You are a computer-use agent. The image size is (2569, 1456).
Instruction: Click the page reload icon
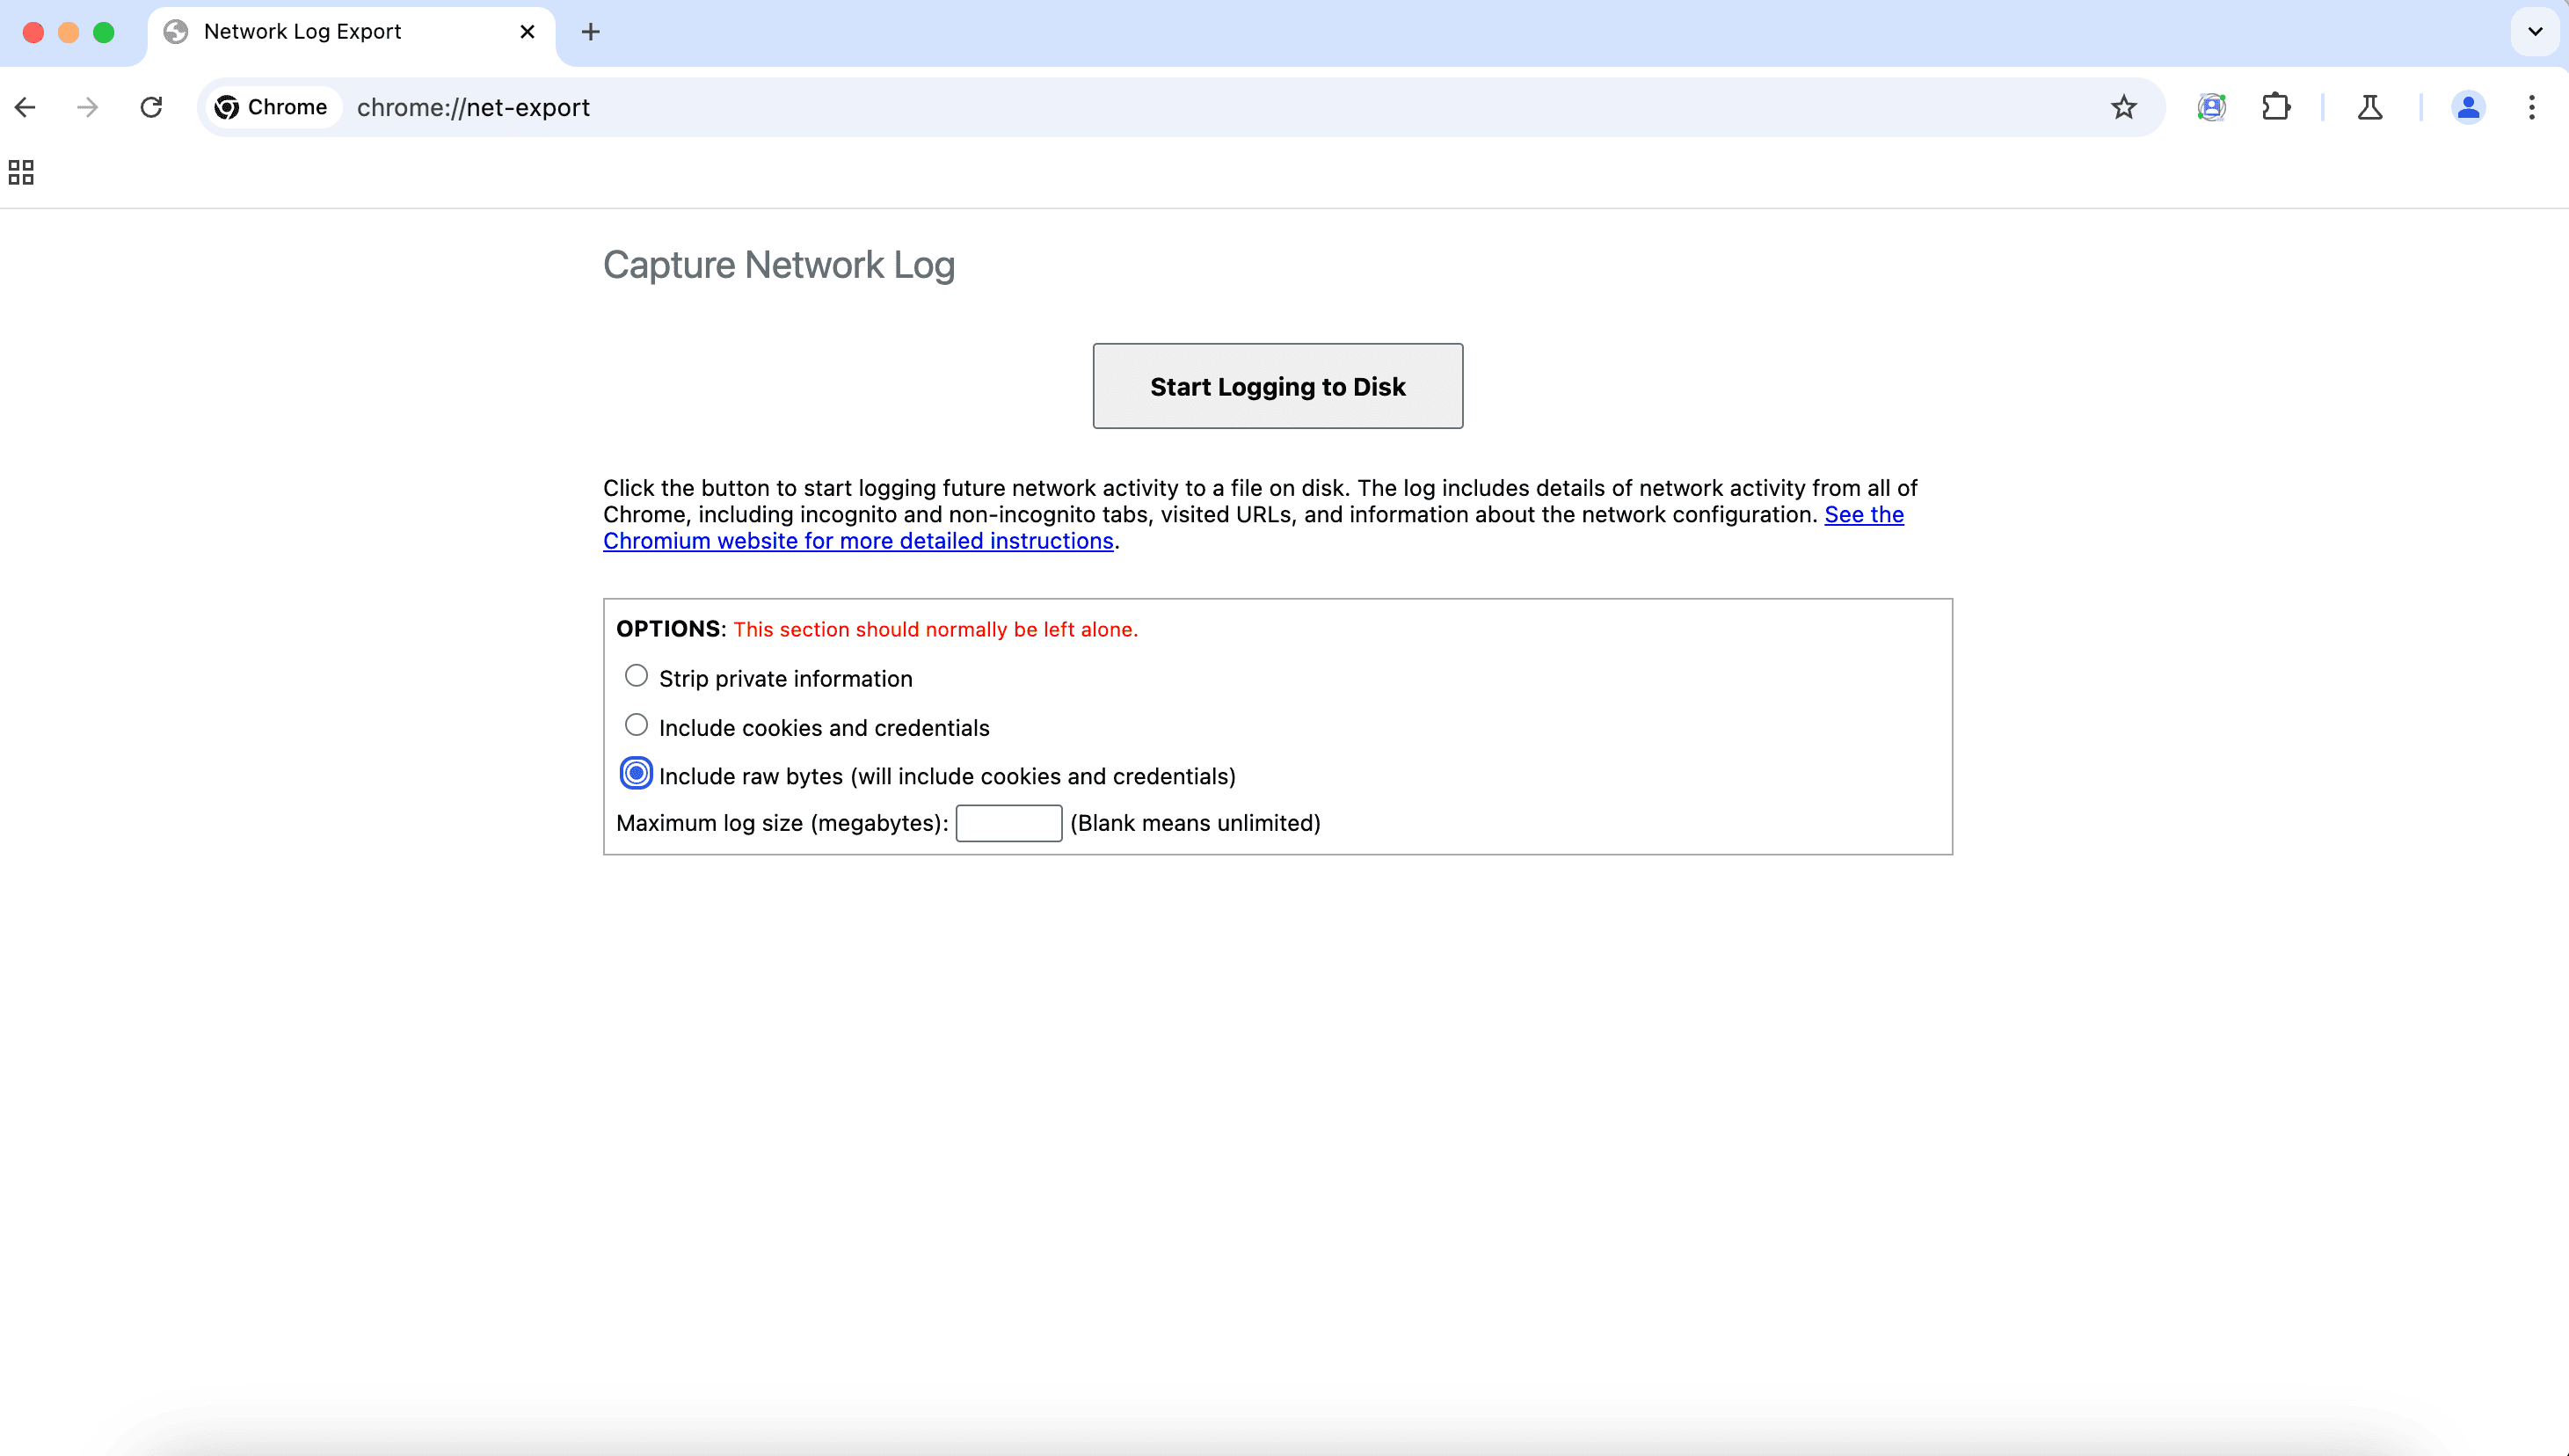[x=152, y=106]
